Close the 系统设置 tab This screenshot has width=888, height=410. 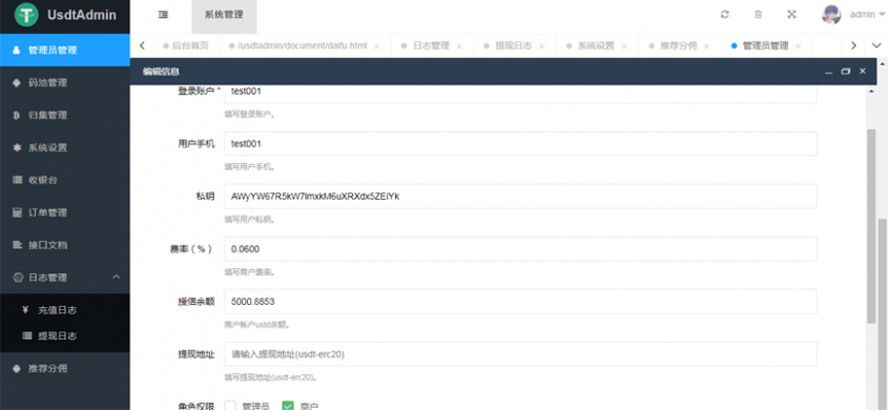(x=624, y=46)
